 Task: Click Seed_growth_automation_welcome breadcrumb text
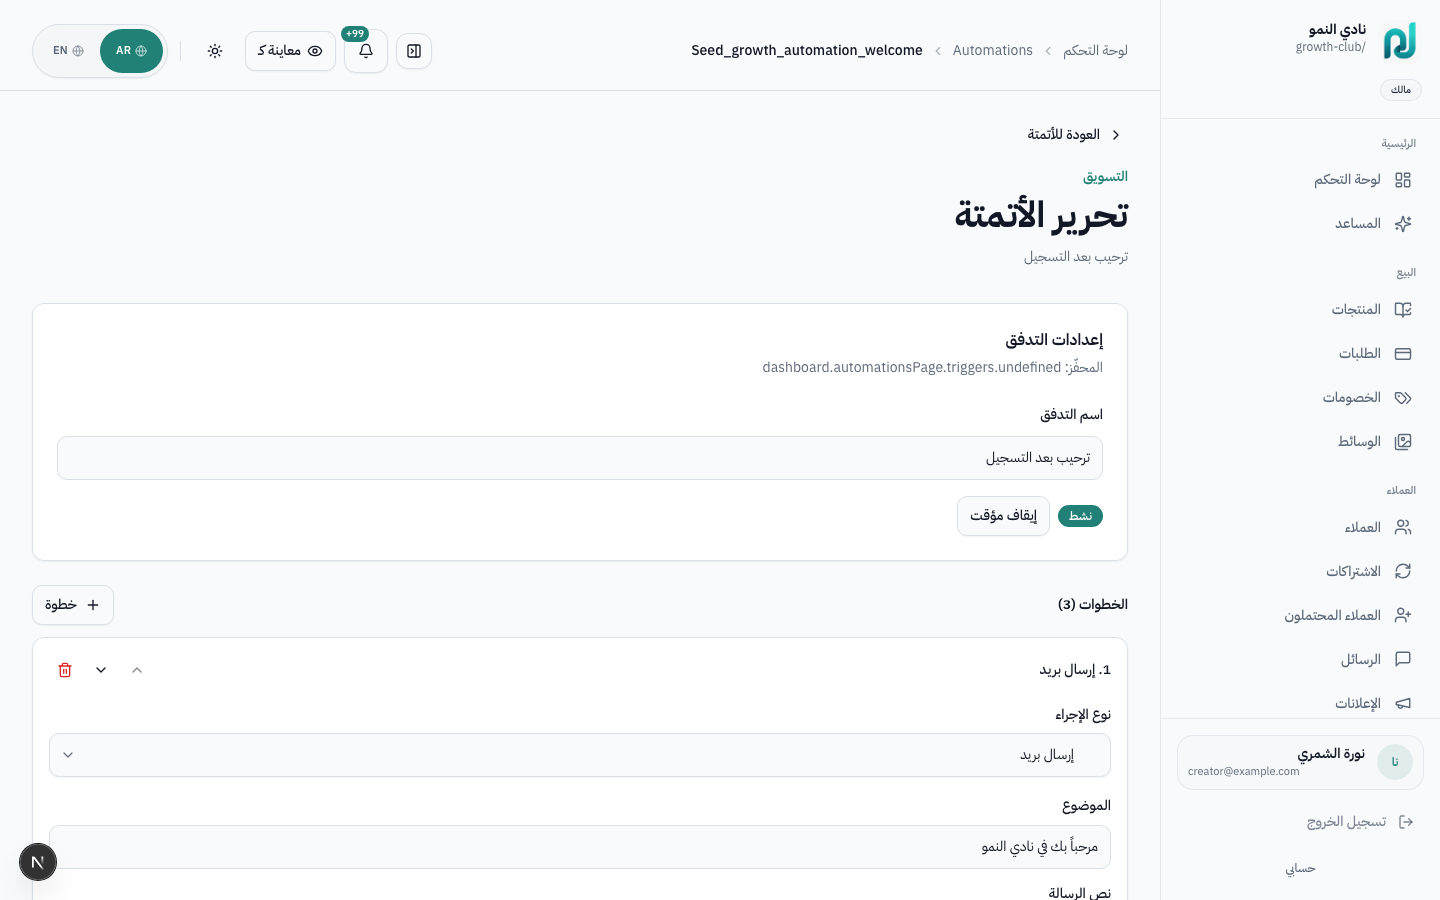[807, 50]
